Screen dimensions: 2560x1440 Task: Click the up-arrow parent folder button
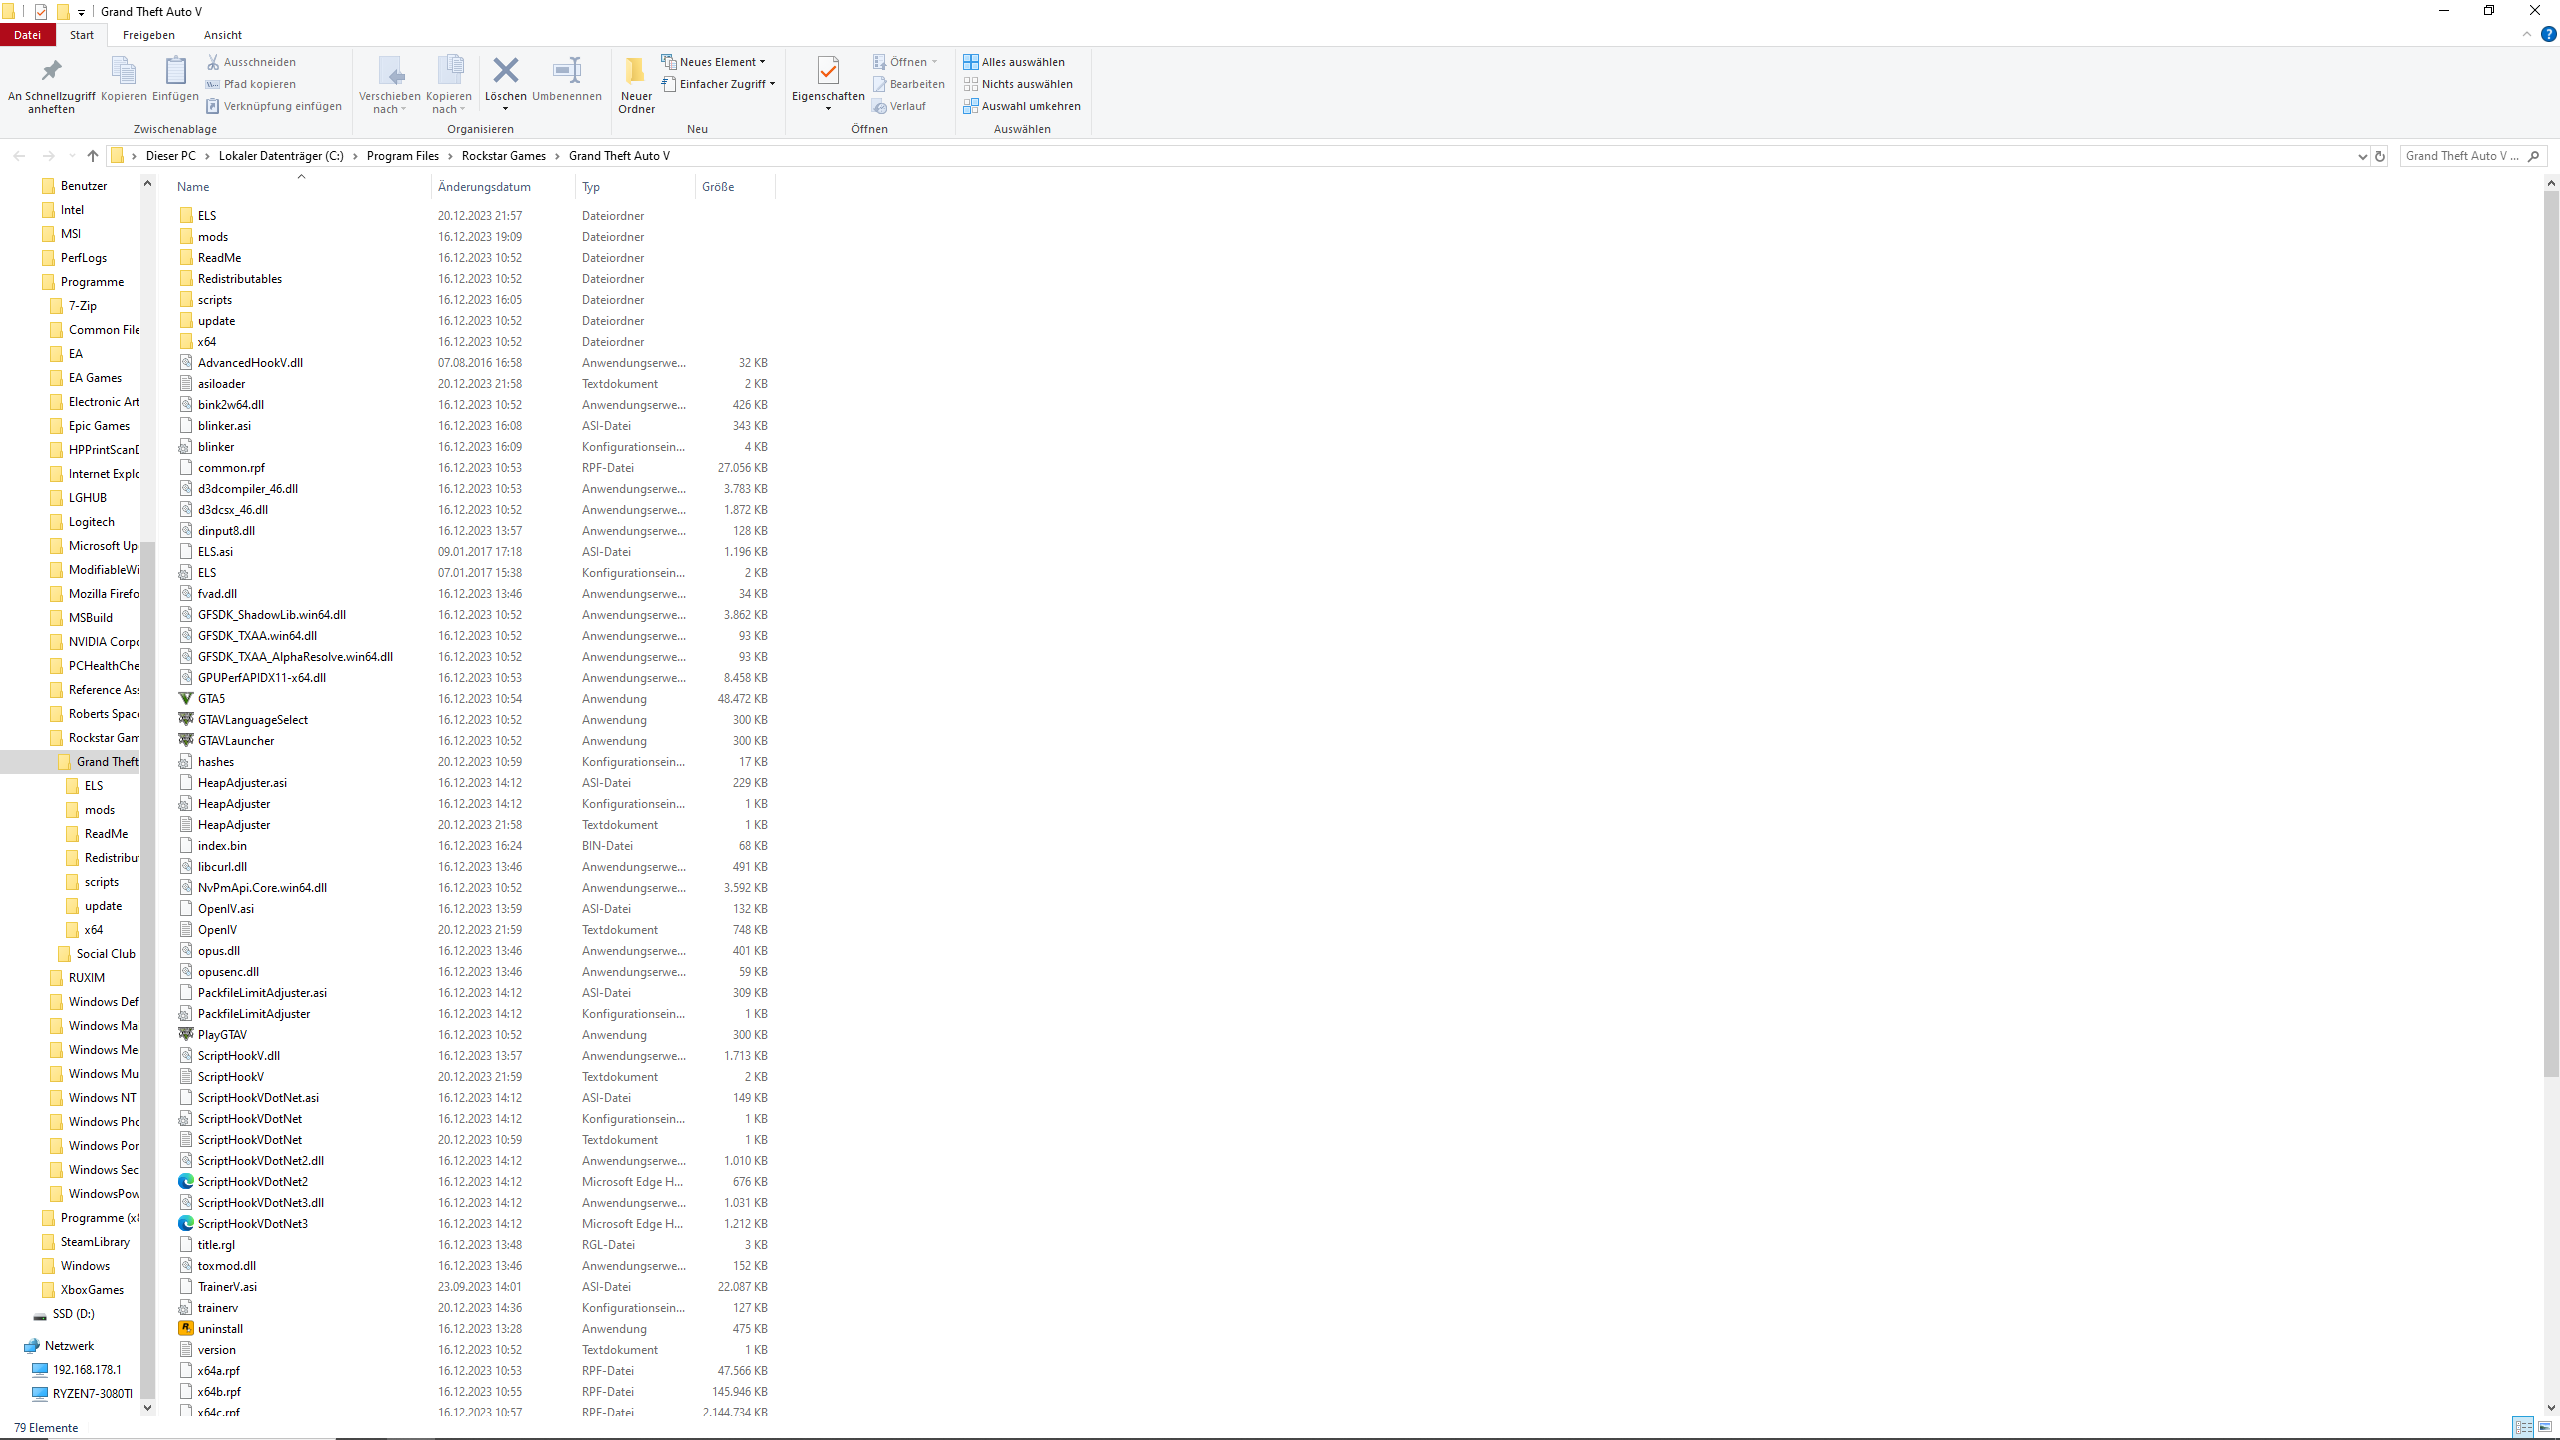pos(93,156)
